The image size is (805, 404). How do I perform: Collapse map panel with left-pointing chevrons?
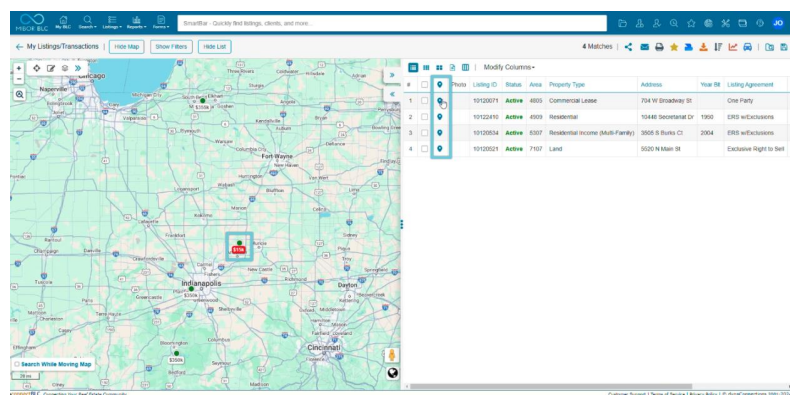(392, 94)
